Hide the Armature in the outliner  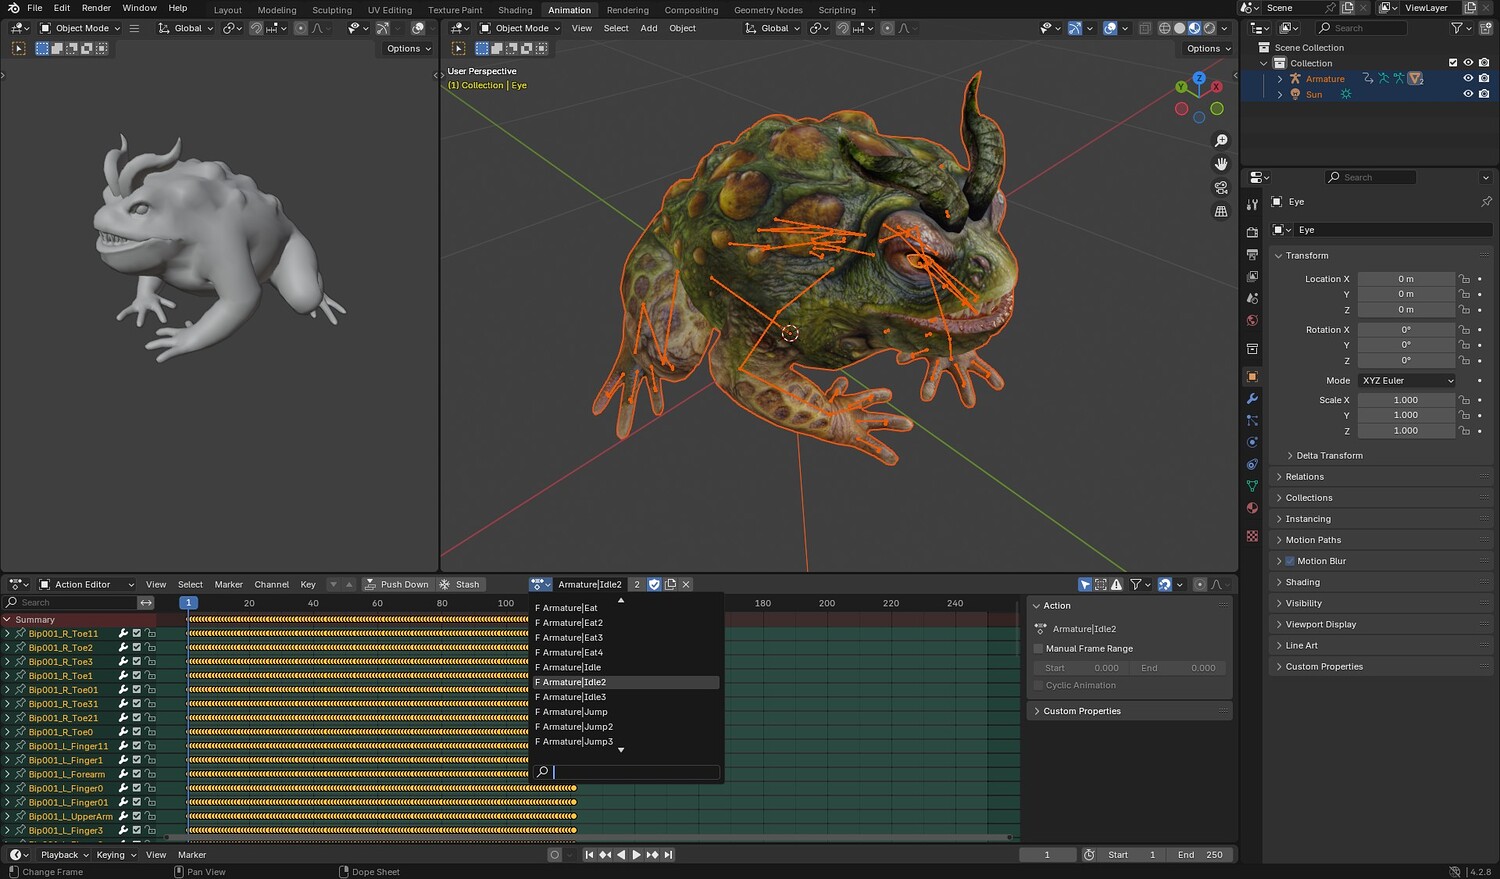pos(1468,78)
